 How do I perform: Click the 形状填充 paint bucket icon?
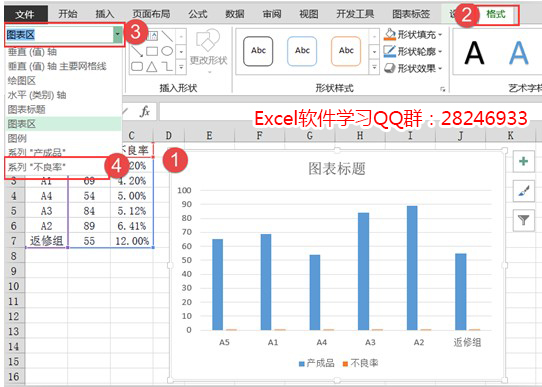tap(390, 34)
